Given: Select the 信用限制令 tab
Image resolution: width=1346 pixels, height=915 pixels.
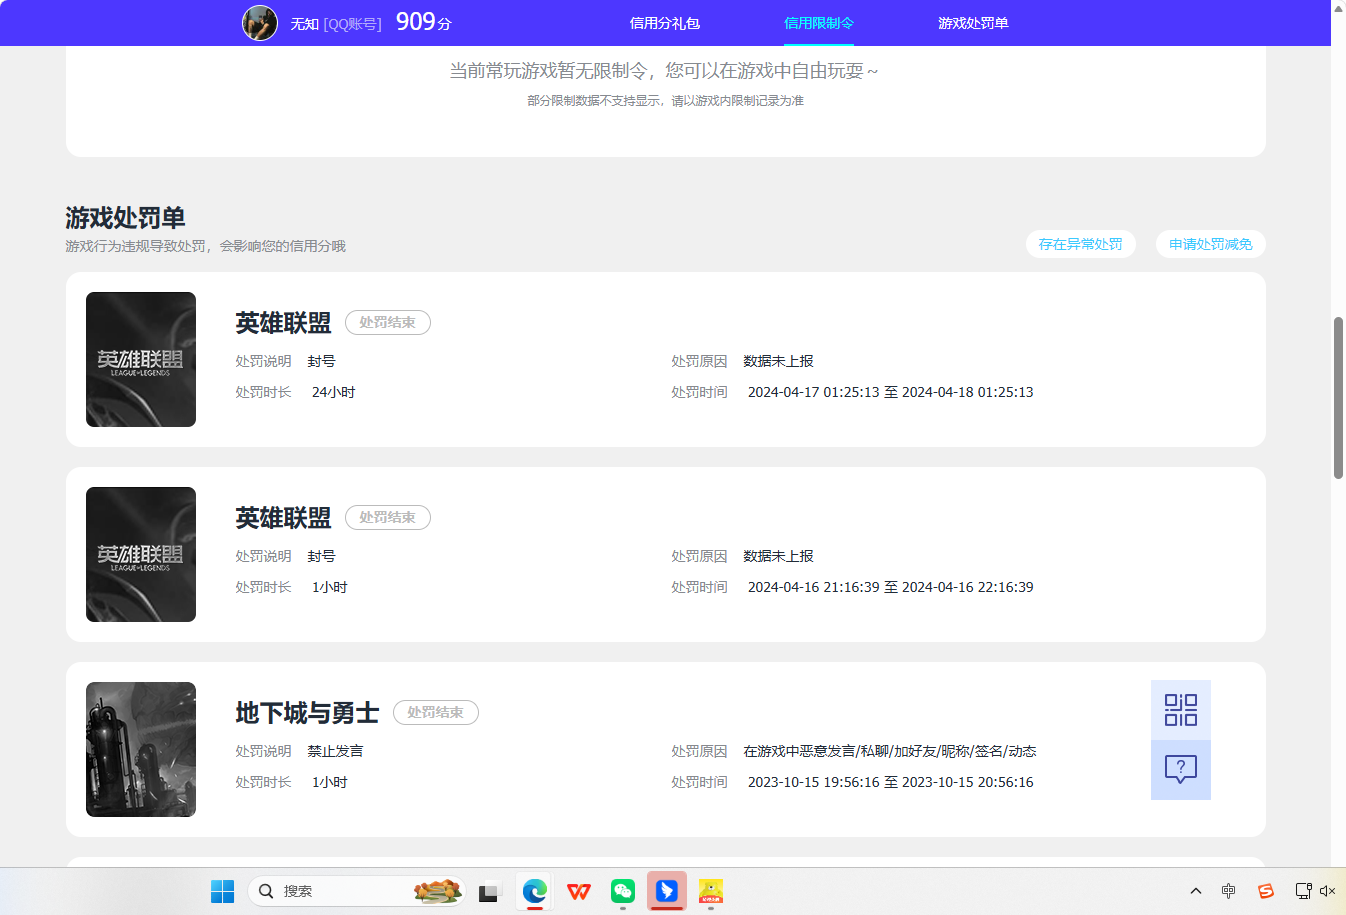Looking at the screenshot, I should [x=819, y=23].
